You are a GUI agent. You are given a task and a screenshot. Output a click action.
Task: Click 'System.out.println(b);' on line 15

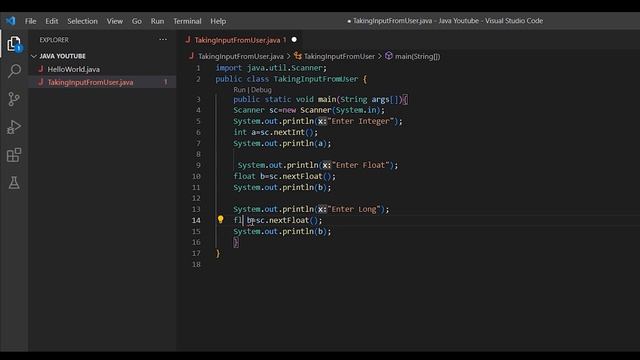(x=282, y=231)
